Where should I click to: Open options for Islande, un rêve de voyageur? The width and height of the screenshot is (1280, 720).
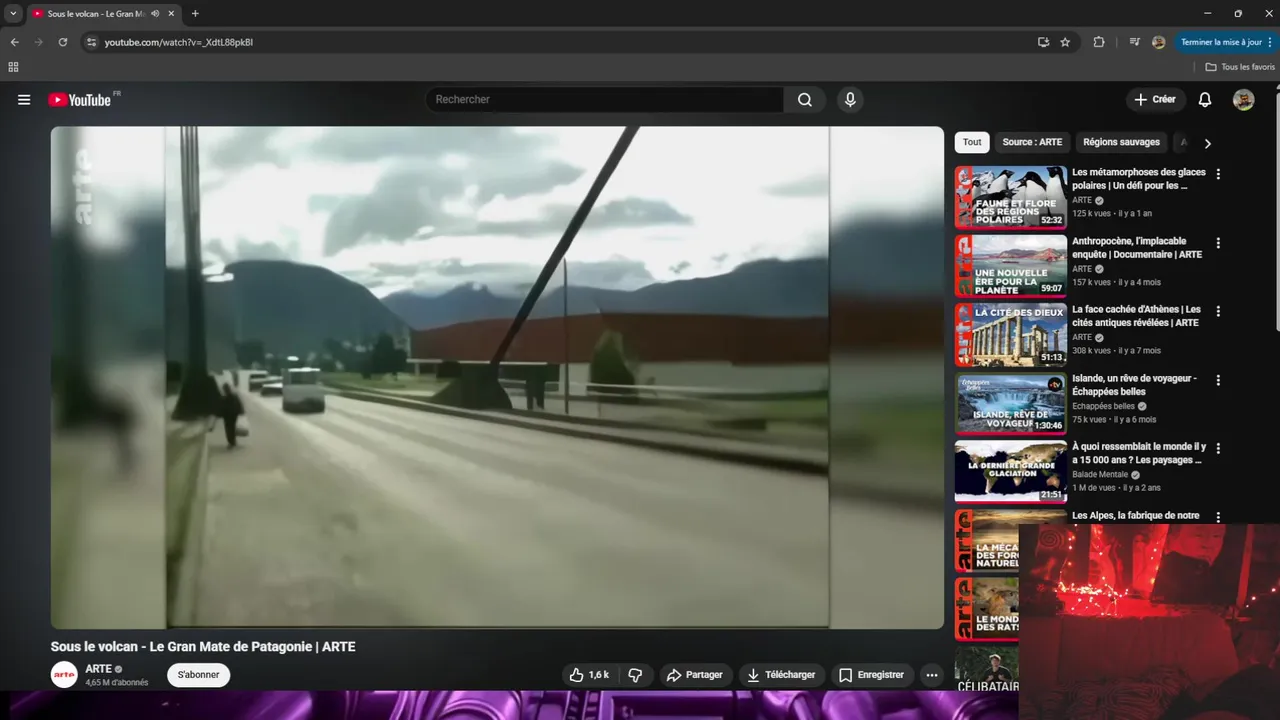click(1218, 380)
